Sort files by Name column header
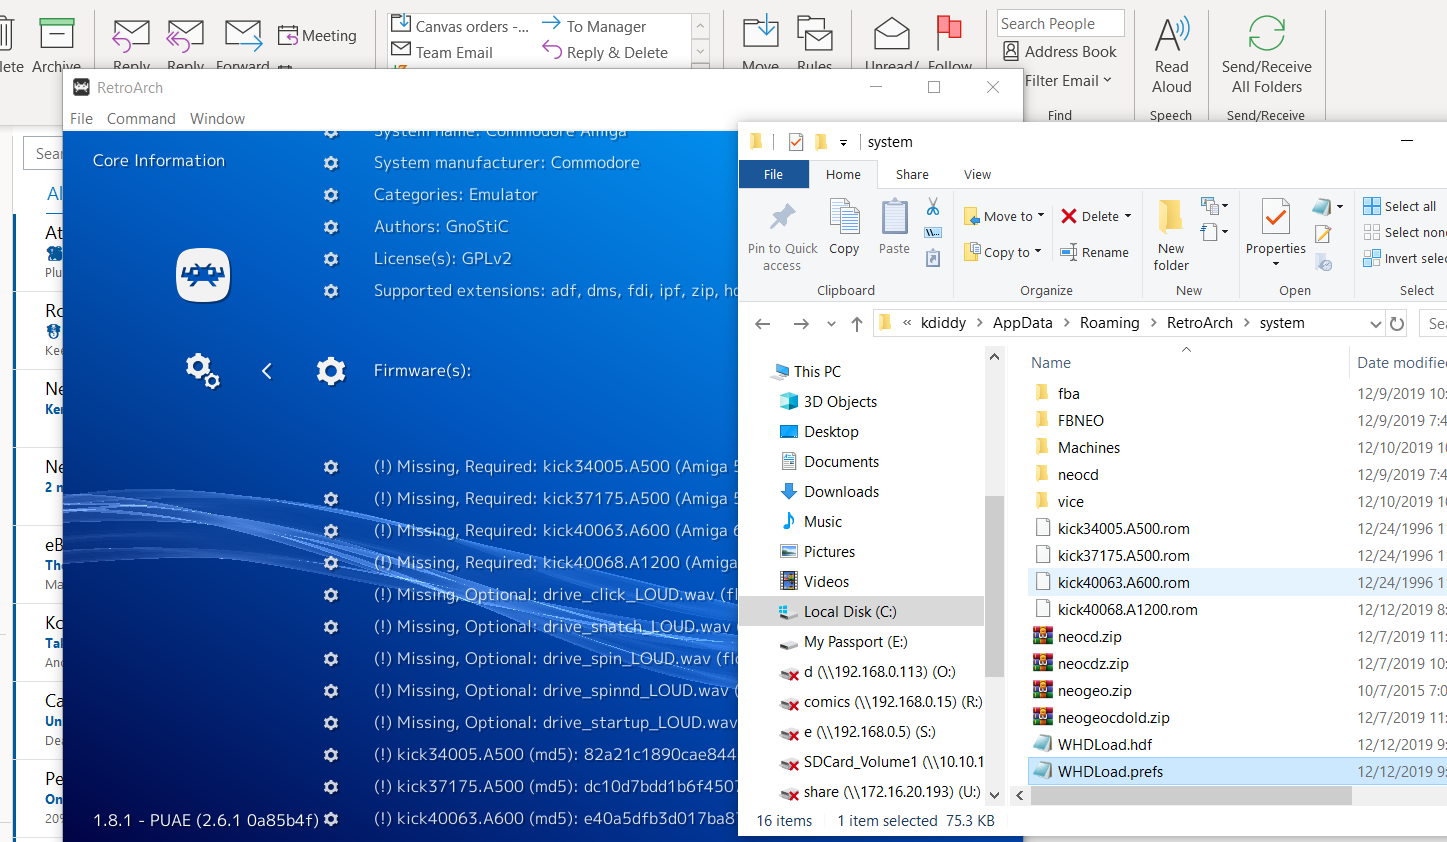Image resolution: width=1447 pixels, height=842 pixels. (x=1051, y=363)
